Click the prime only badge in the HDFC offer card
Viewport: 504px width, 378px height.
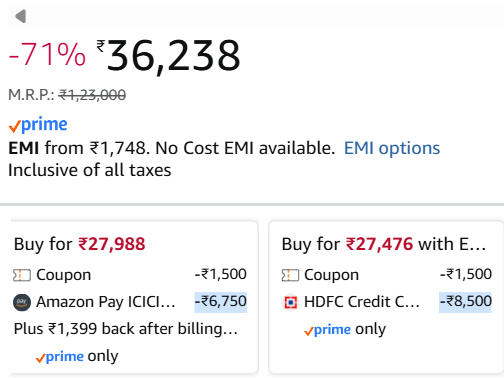pos(345,329)
